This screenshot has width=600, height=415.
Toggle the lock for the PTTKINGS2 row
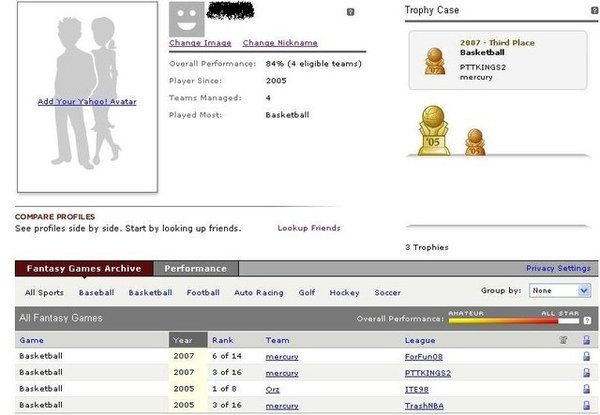point(586,373)
